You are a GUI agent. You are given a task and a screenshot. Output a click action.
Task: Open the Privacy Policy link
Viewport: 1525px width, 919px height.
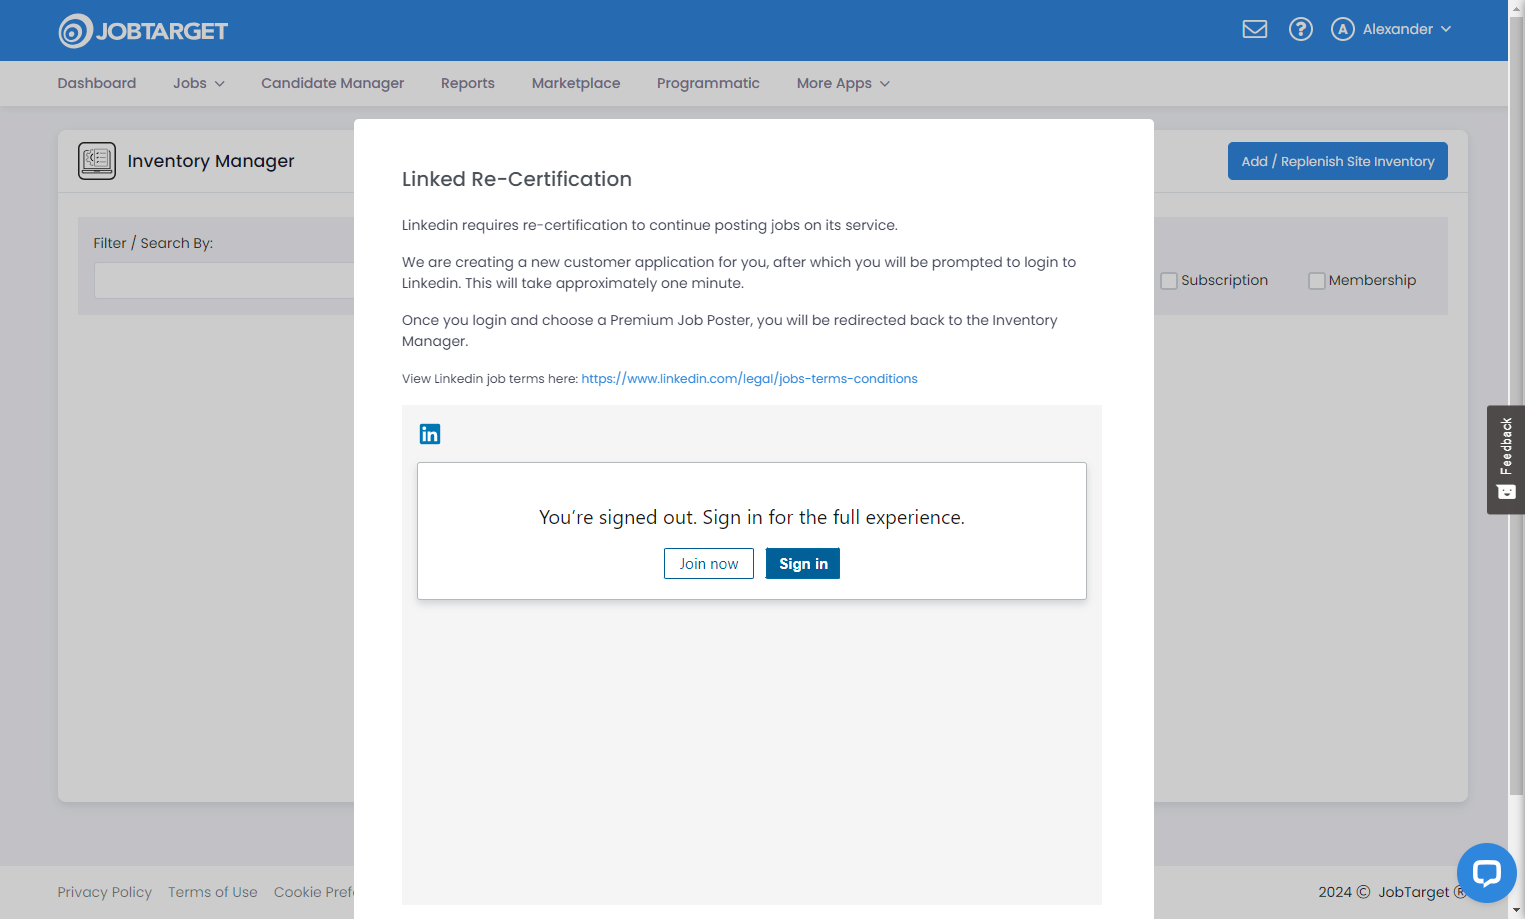click(105, 892)
